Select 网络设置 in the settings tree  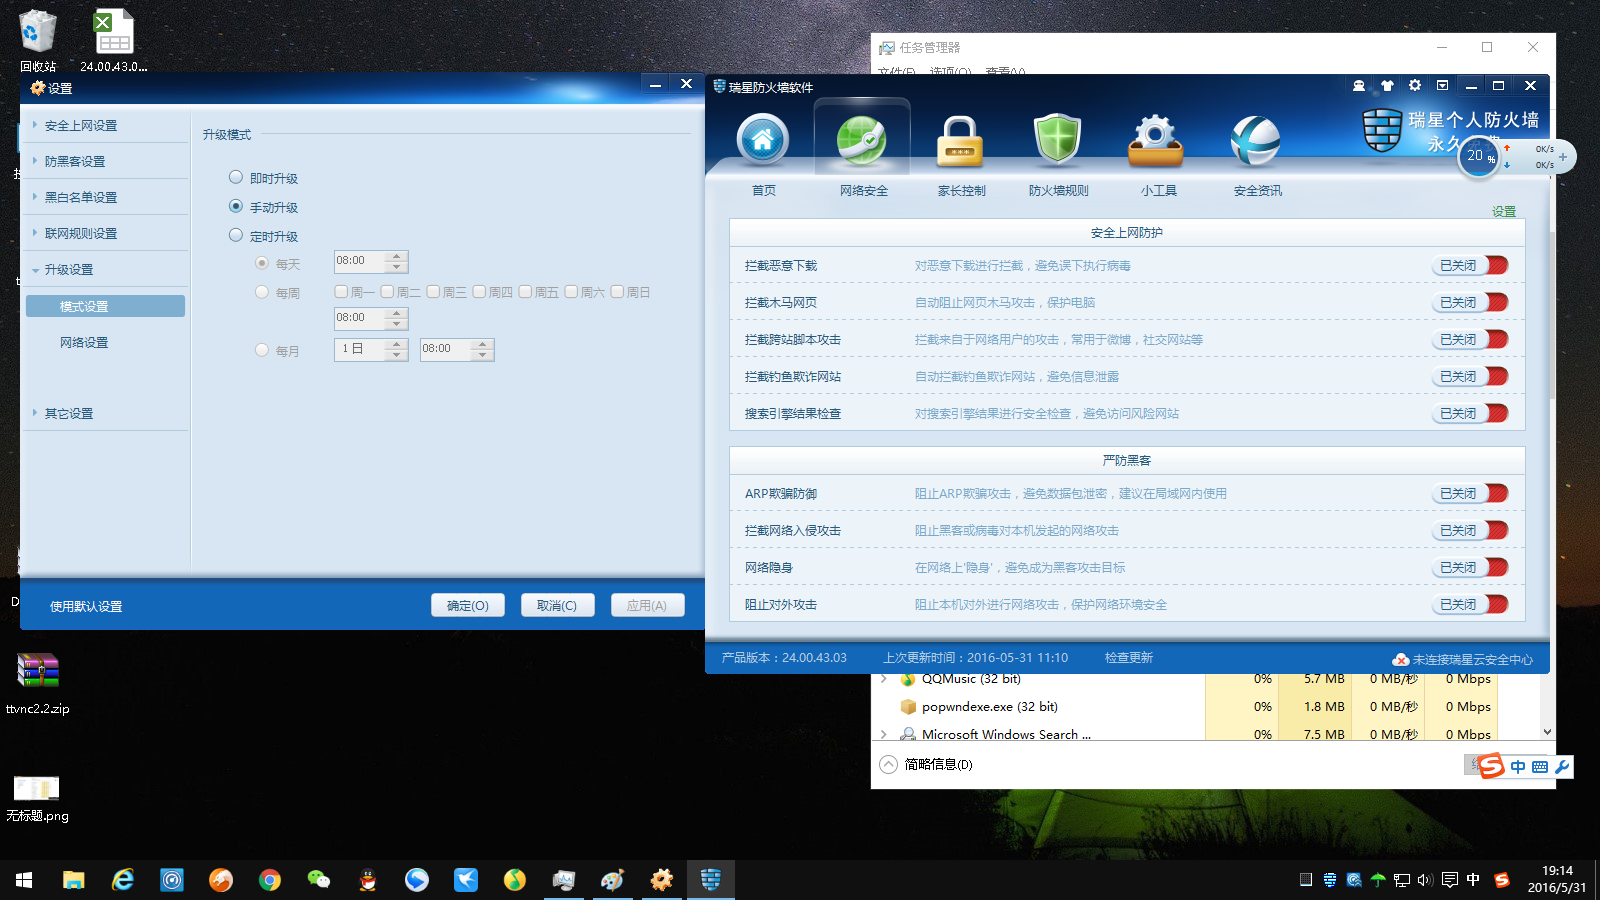[x=84, y=342]
